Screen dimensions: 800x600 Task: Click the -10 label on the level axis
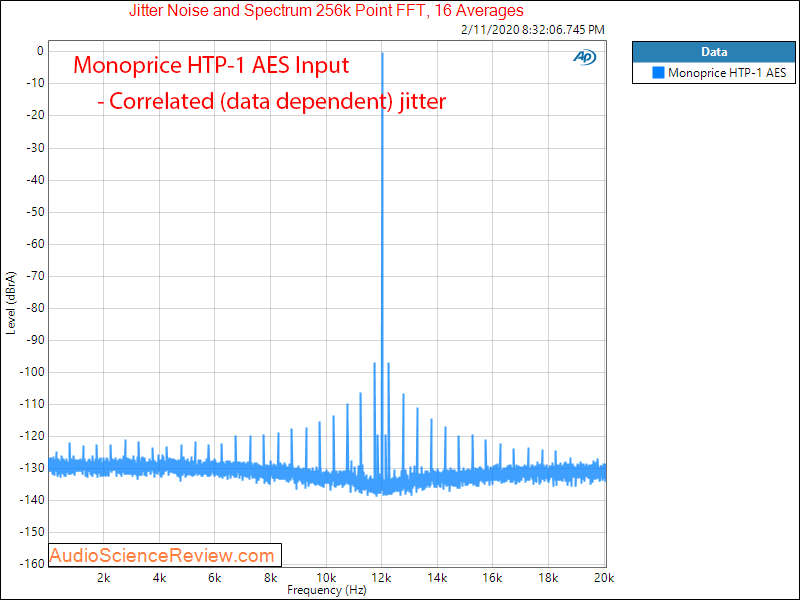point(35,83)
